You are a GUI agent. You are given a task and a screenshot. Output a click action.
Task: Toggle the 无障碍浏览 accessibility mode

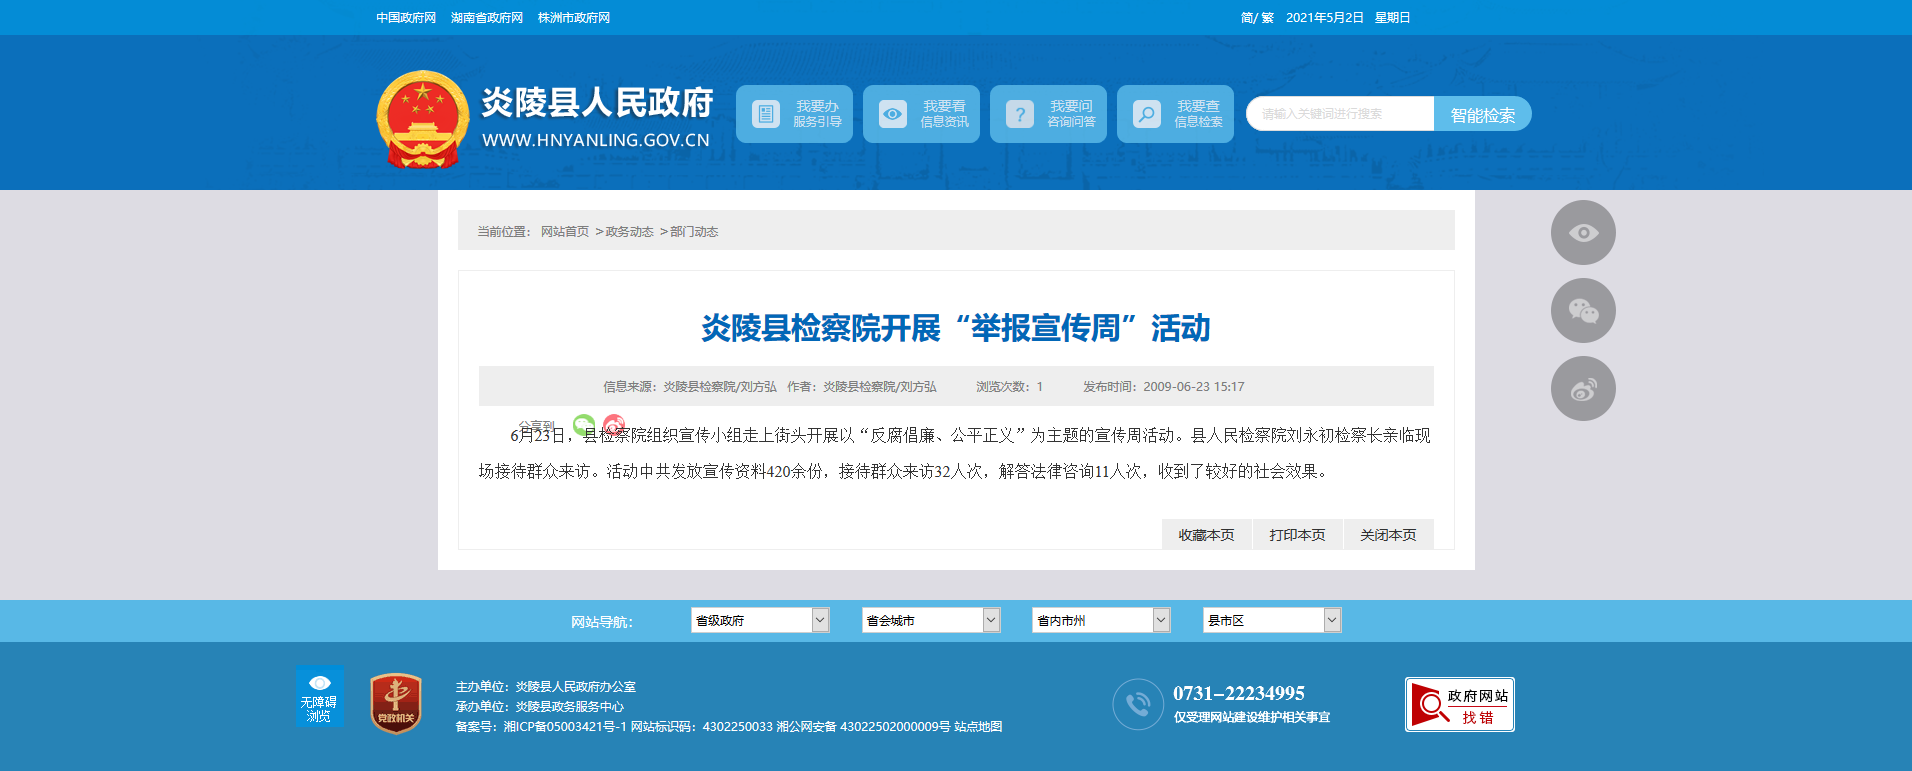(x=319, y=697)
